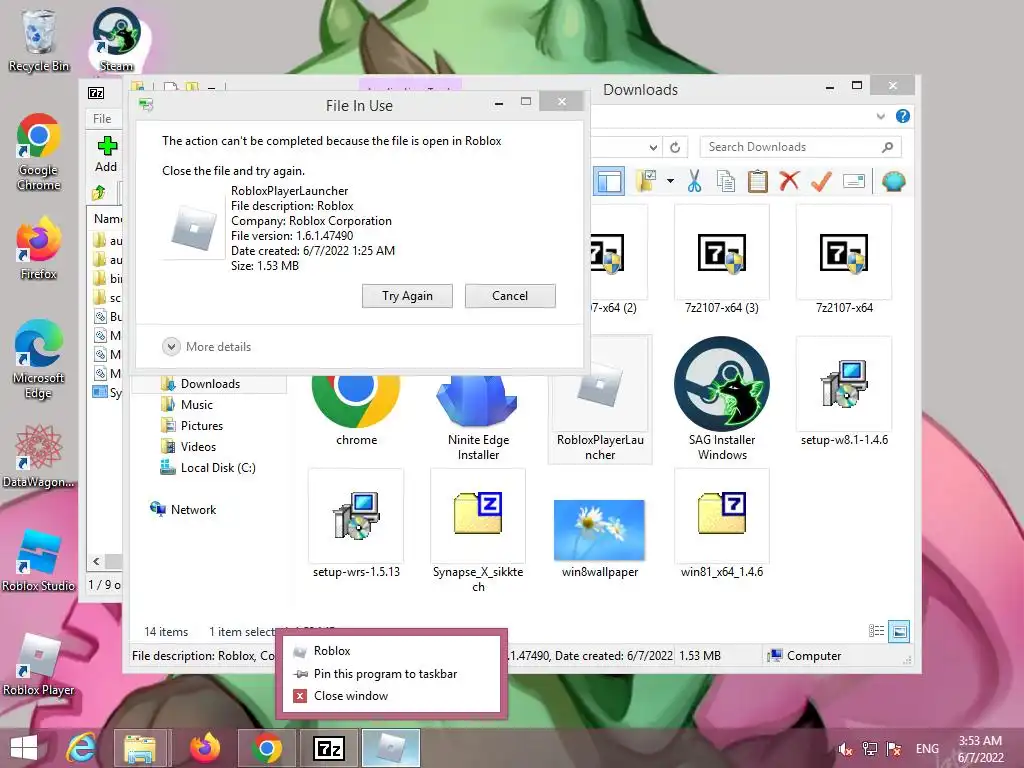
Task: Open File Explorer from the taskbar
Action: pos(141,748)
